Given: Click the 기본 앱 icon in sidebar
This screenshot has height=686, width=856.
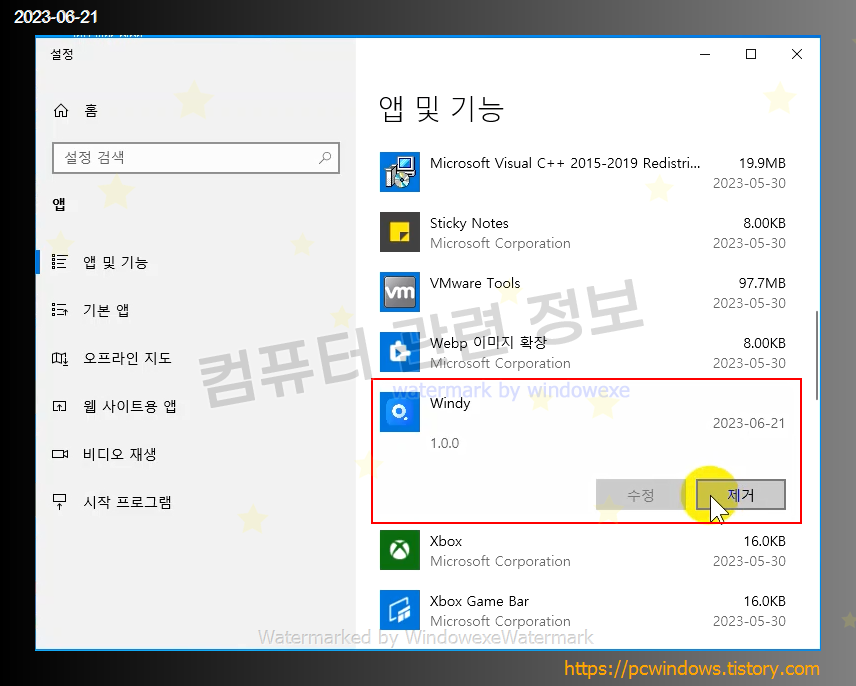Looking at the screenshot, I should coord(60,310).
